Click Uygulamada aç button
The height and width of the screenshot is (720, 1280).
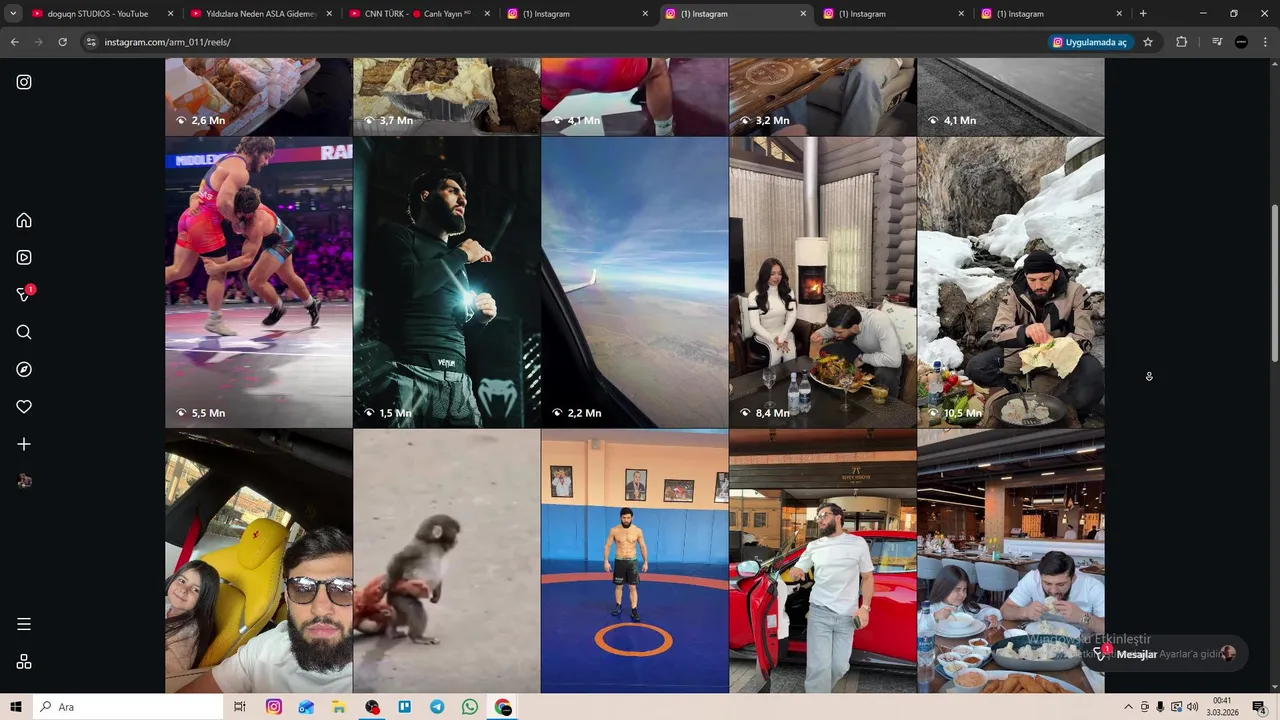[1090, 42]
